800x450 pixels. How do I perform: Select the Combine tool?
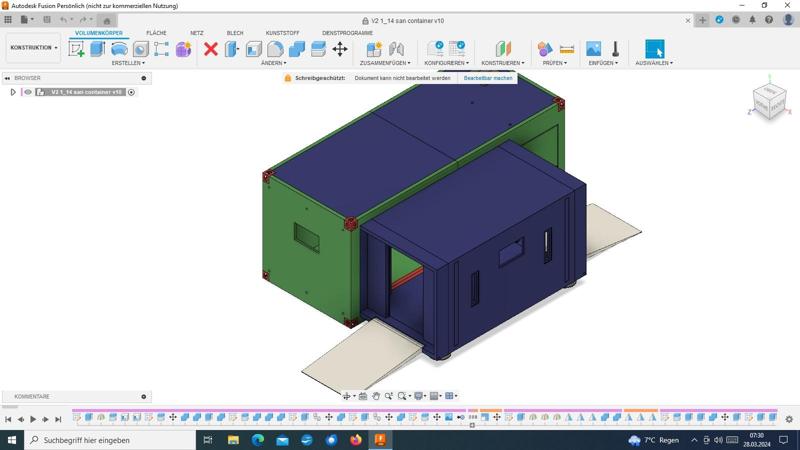pyautogui.click(x=296, y=49)
